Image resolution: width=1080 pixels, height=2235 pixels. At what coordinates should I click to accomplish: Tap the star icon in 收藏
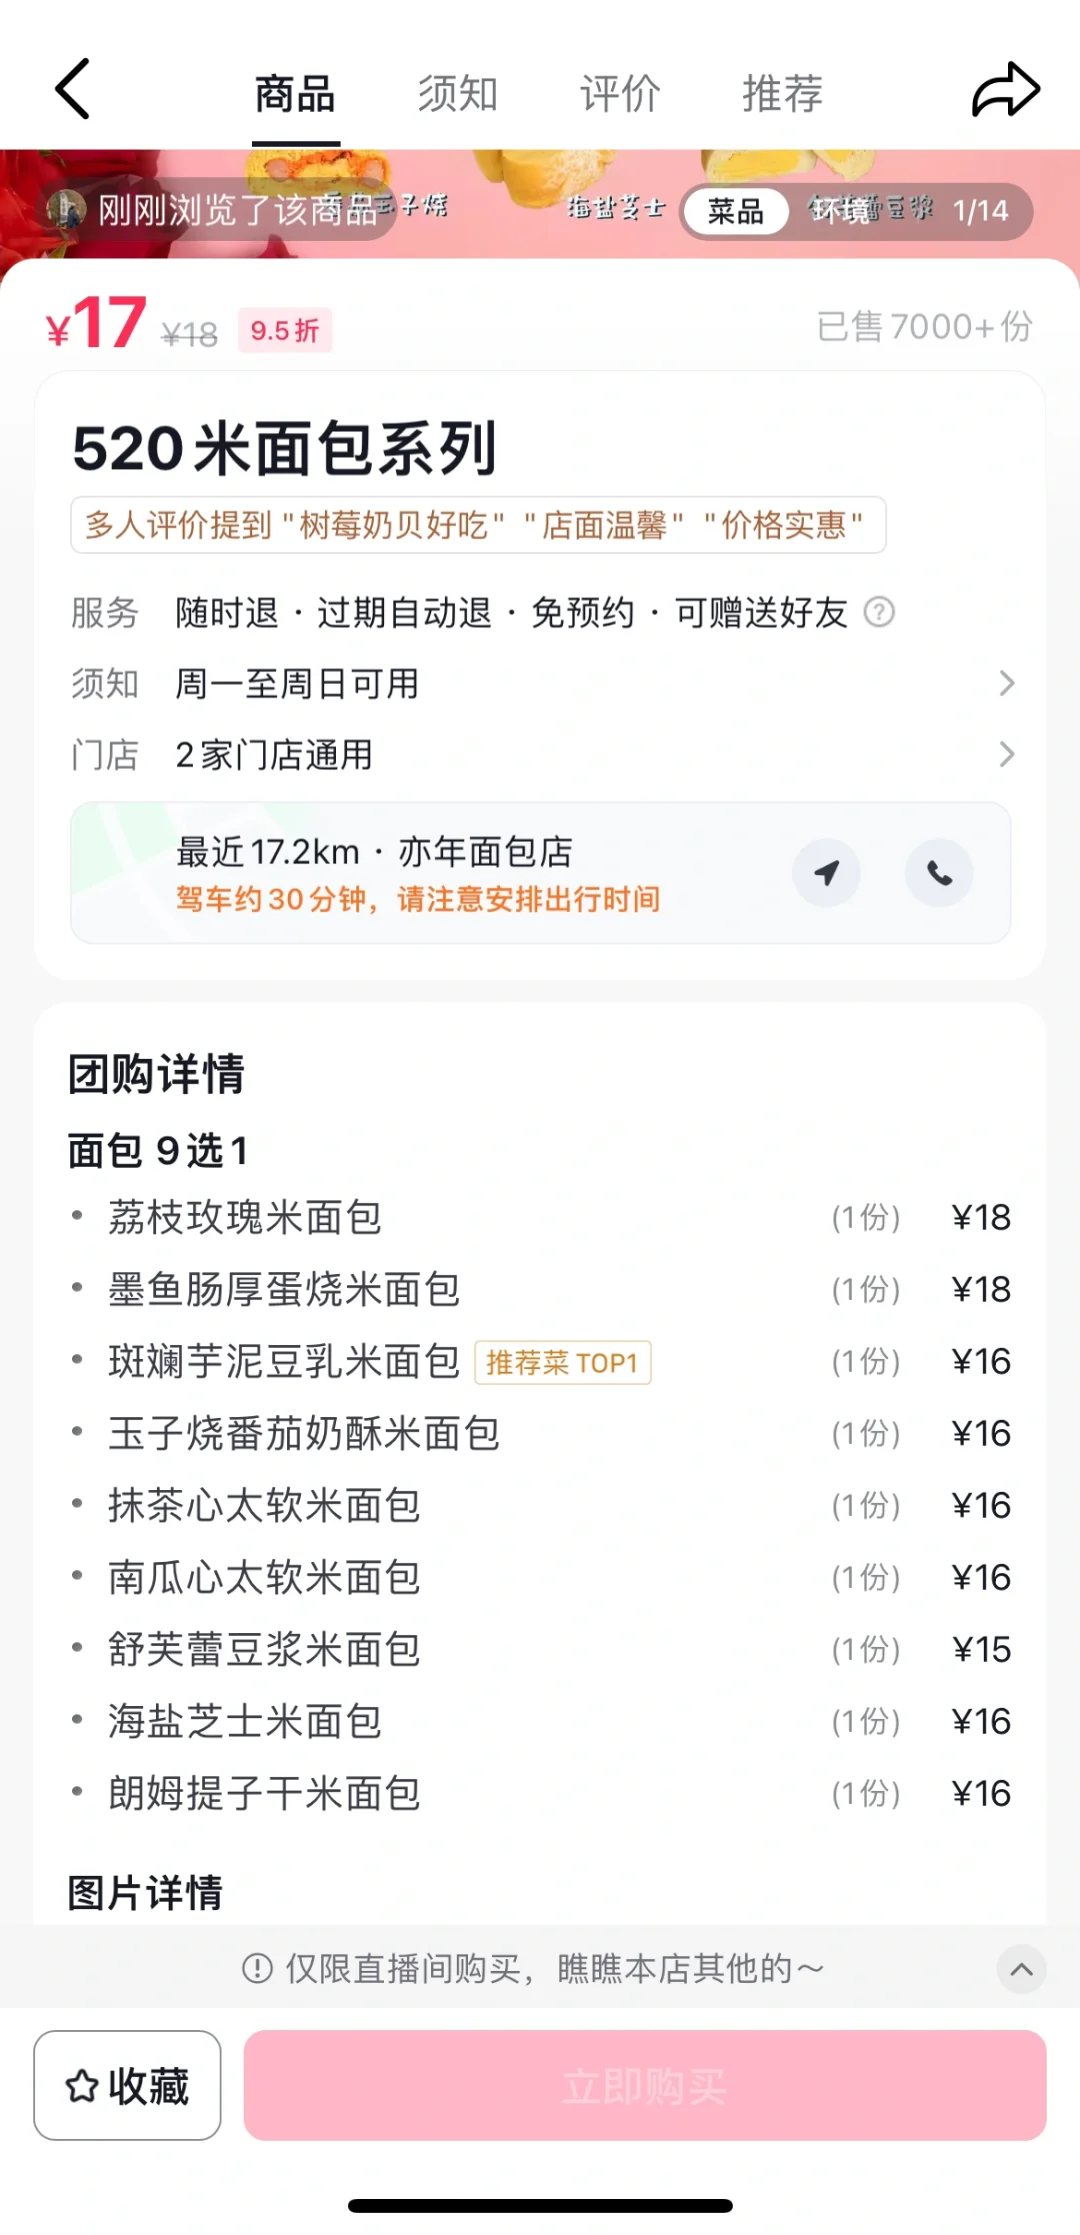pos(82,2086)
